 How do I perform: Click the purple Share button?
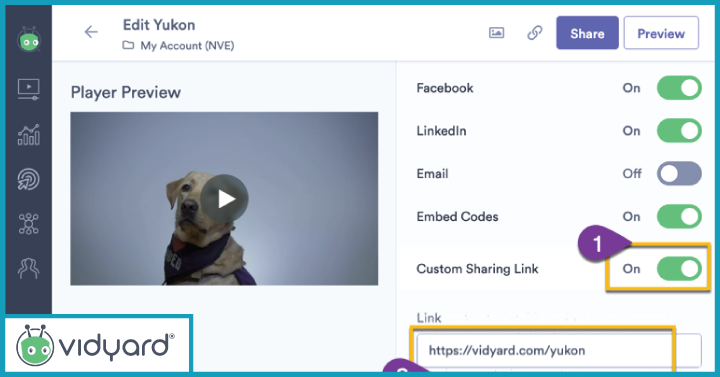point(587,33)
